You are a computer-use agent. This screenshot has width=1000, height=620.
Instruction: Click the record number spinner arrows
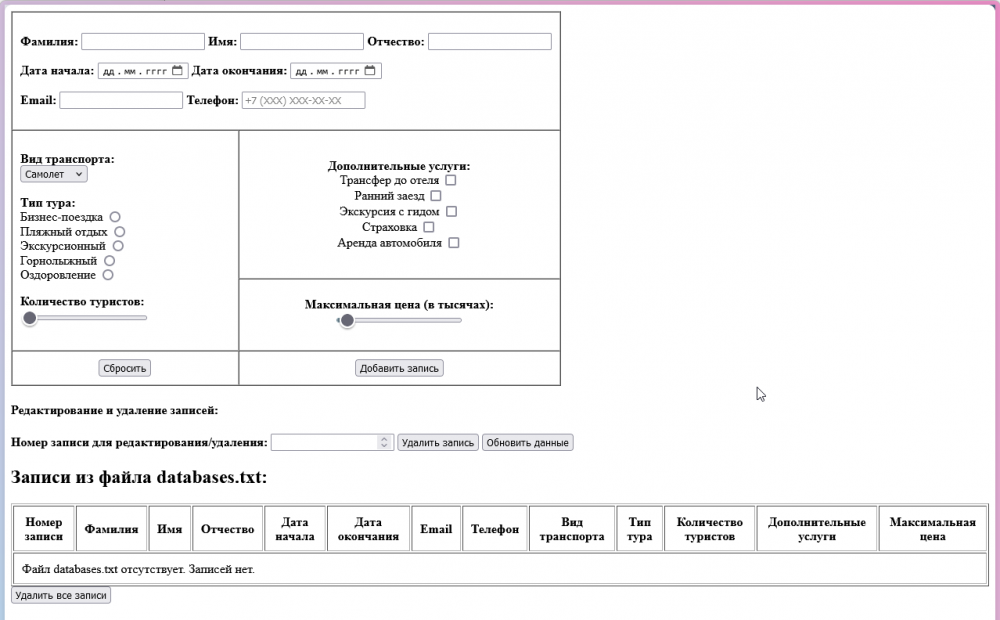(385, 442)
